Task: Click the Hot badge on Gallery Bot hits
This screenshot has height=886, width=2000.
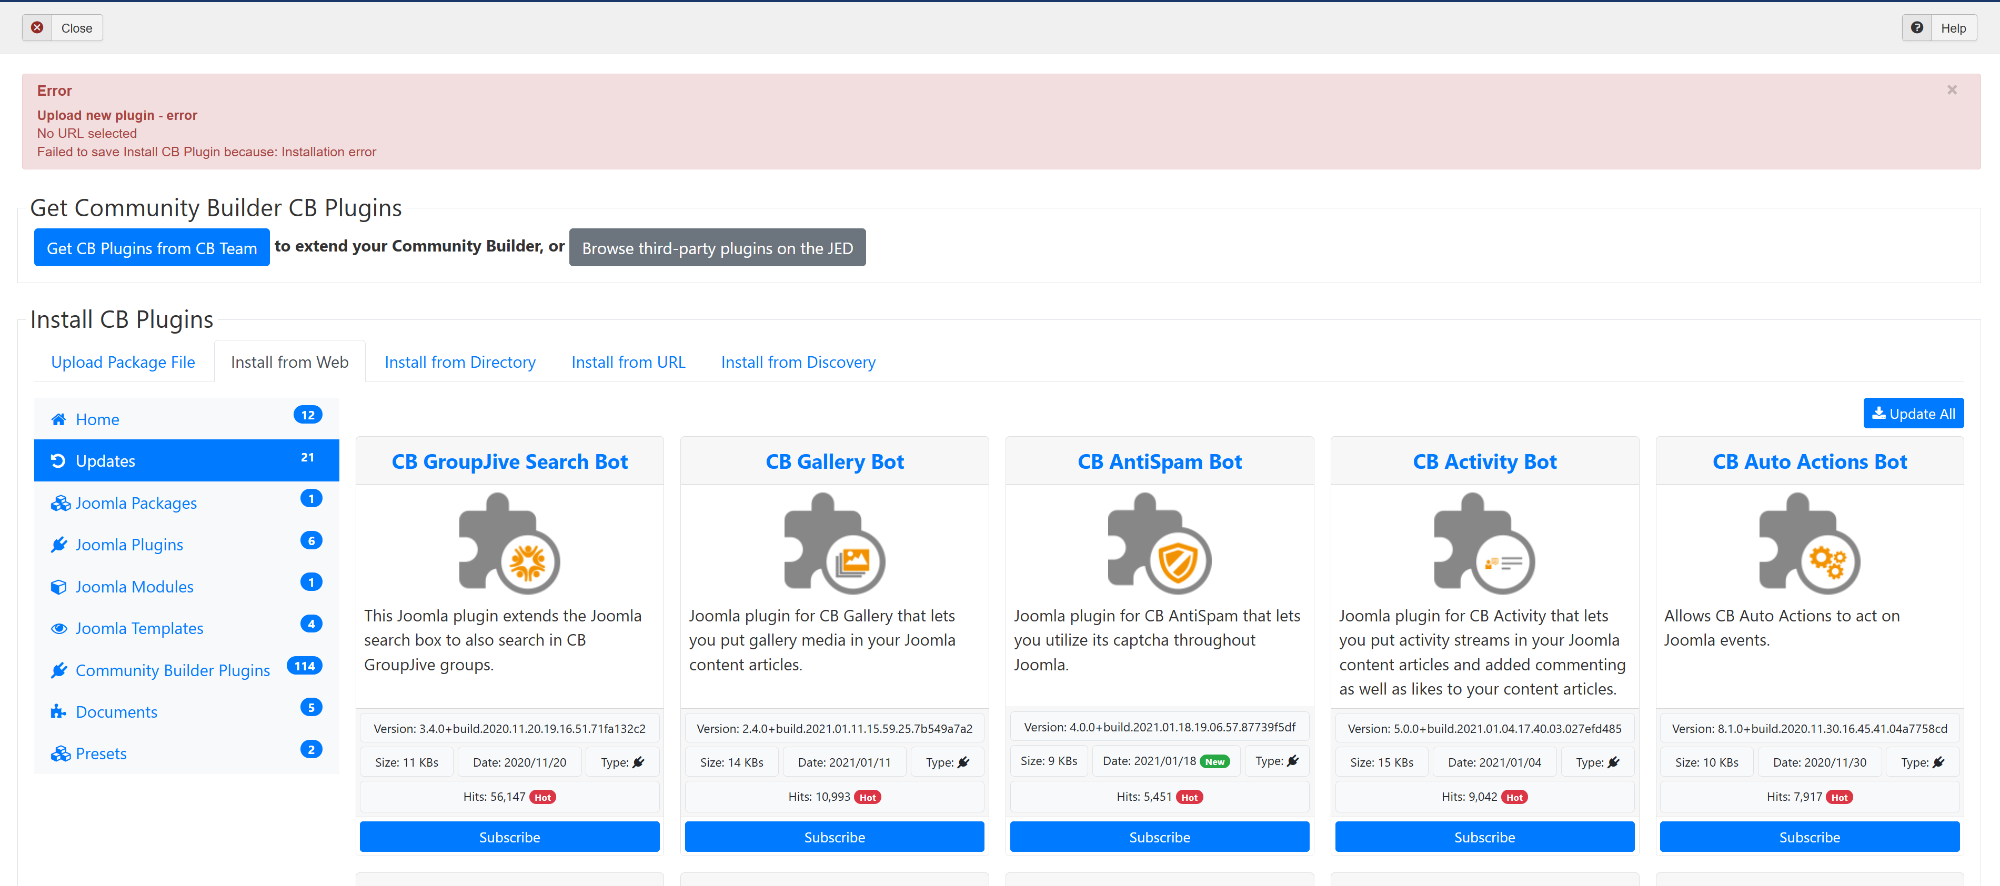Action: [x=868, y=797]
